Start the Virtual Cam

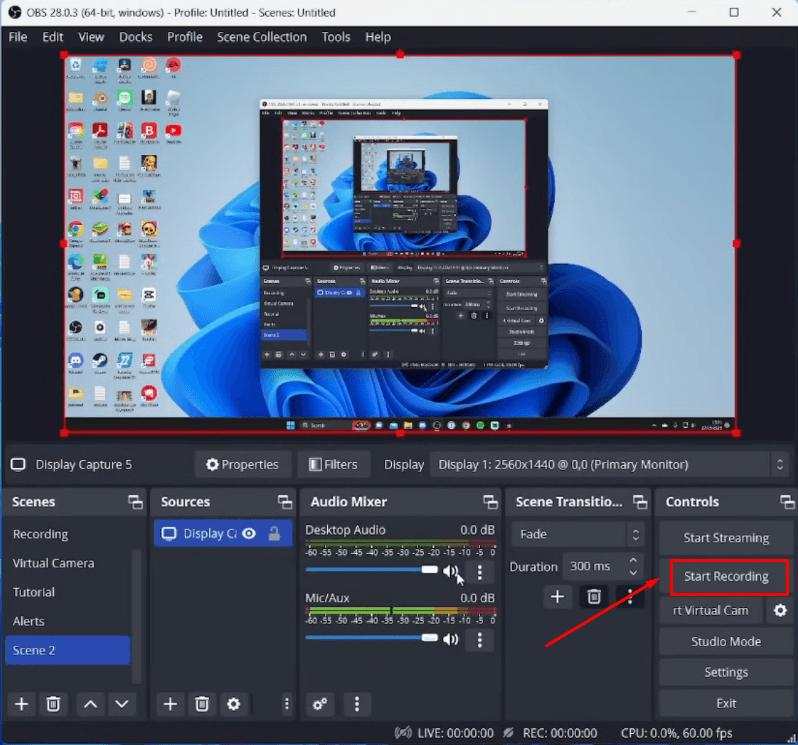click(x=711, y=610)
